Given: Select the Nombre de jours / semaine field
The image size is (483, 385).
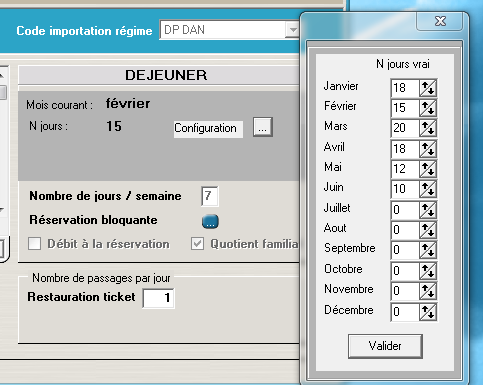Looking at the screenshot, I should coord(210,196).
